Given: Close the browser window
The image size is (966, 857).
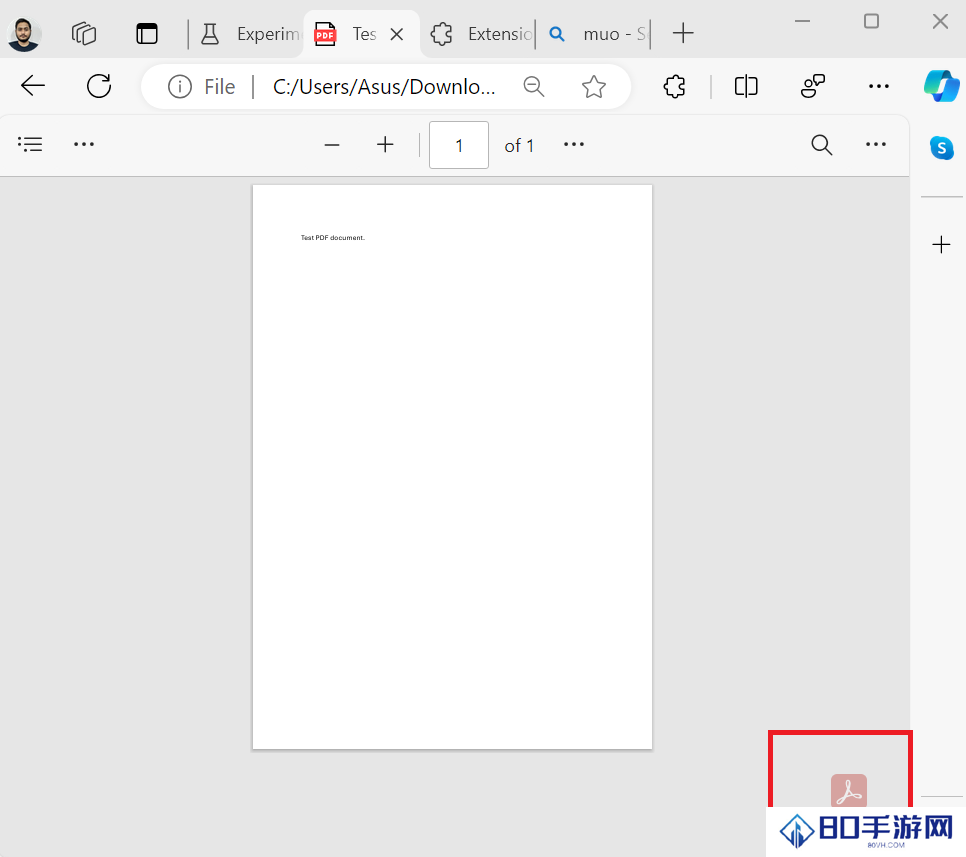Looking at the screenshot, I should click(940, 22).
